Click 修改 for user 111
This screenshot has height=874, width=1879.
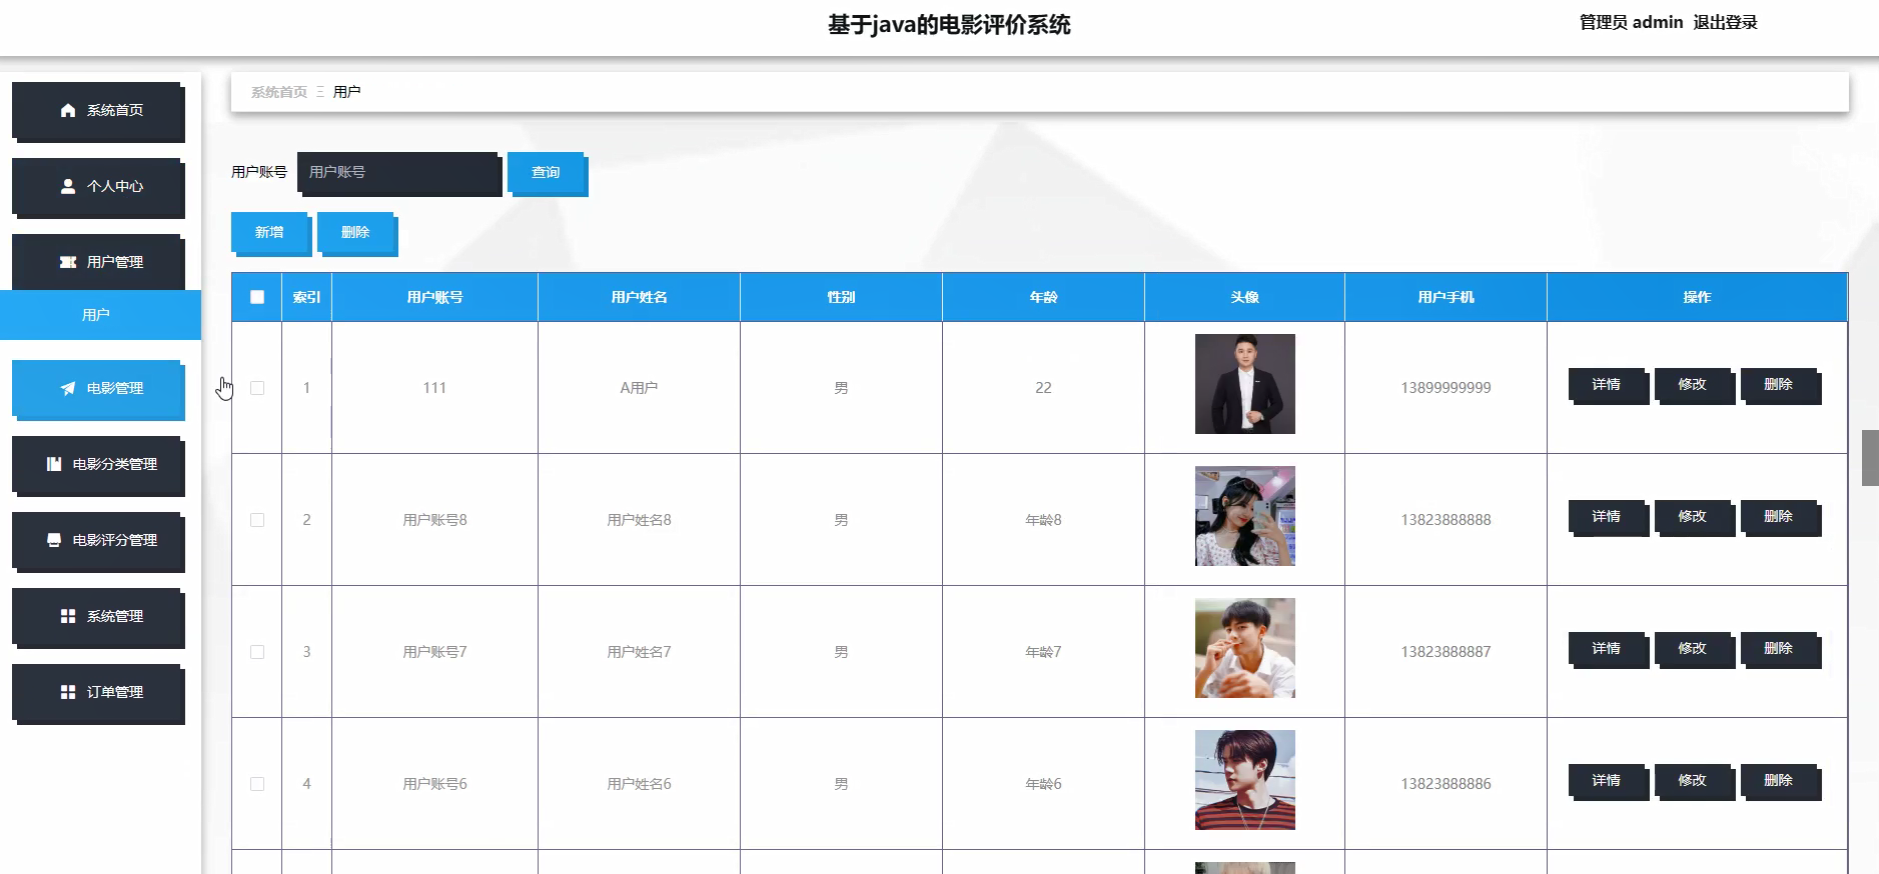(1694, 386)
